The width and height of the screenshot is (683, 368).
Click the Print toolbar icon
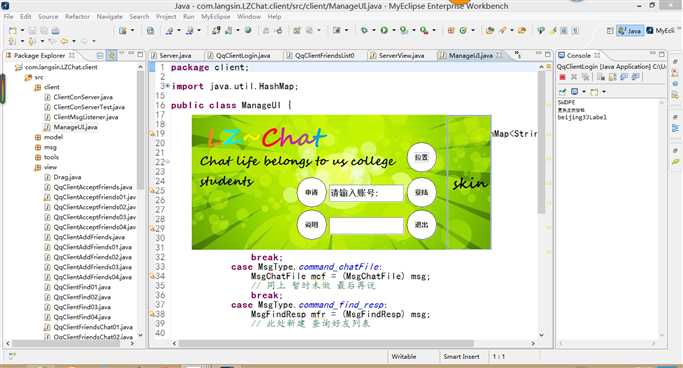coord(55,30)
